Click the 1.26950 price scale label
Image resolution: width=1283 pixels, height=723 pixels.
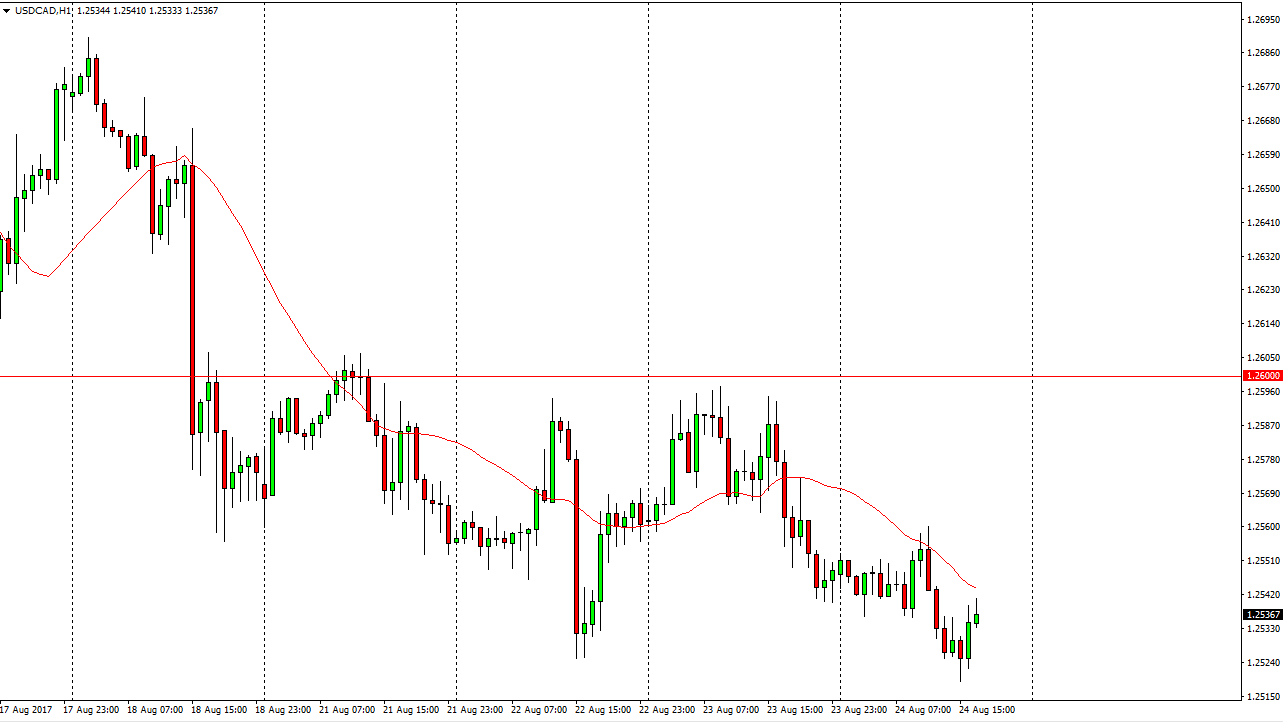point(1261,19)
